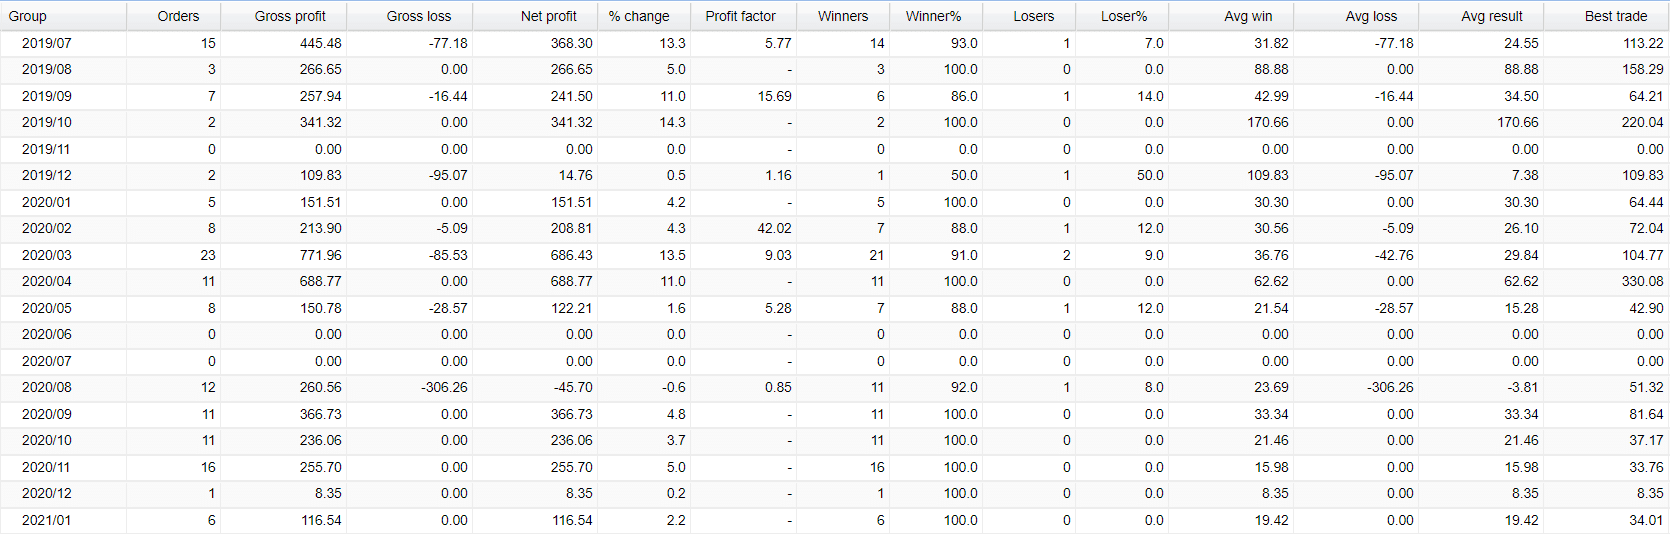Image resolution: width=1670 pixels, height=536 pixels.
Task: Select the 2019/07 group row
Action: [834, 43]
